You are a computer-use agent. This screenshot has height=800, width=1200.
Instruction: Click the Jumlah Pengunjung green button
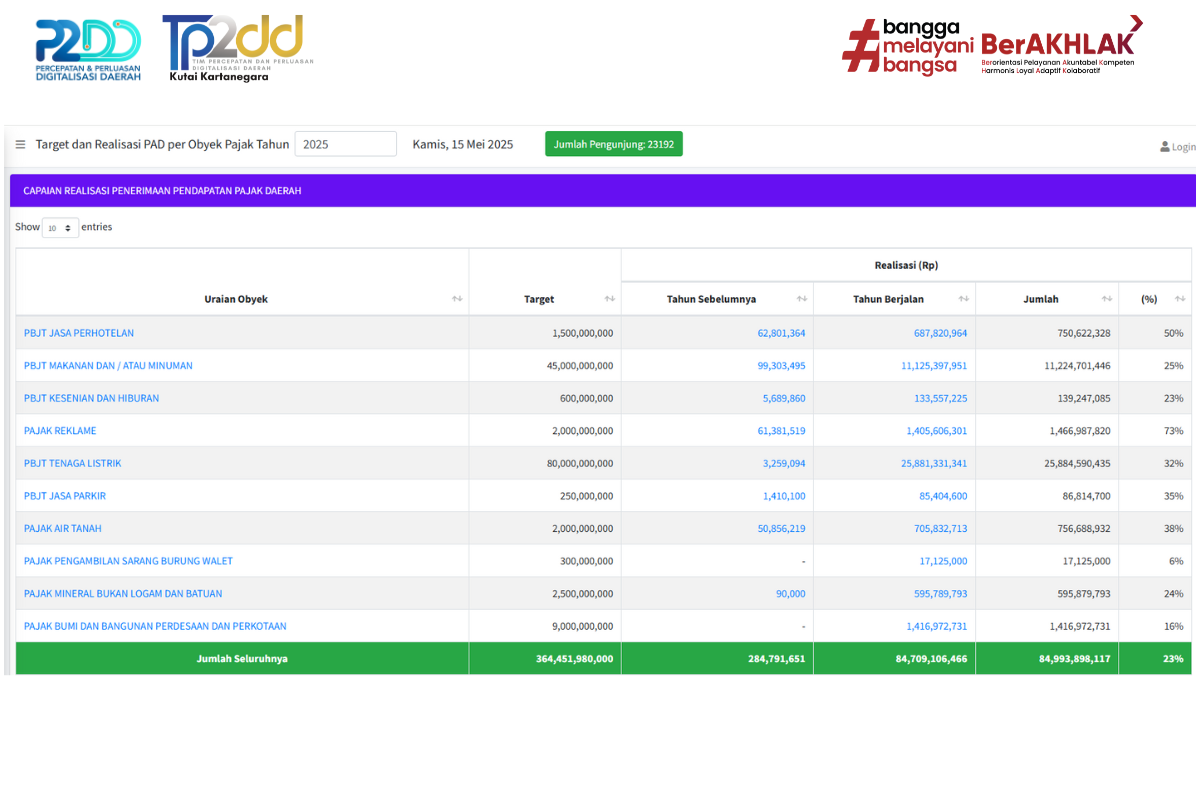point(613,144)
